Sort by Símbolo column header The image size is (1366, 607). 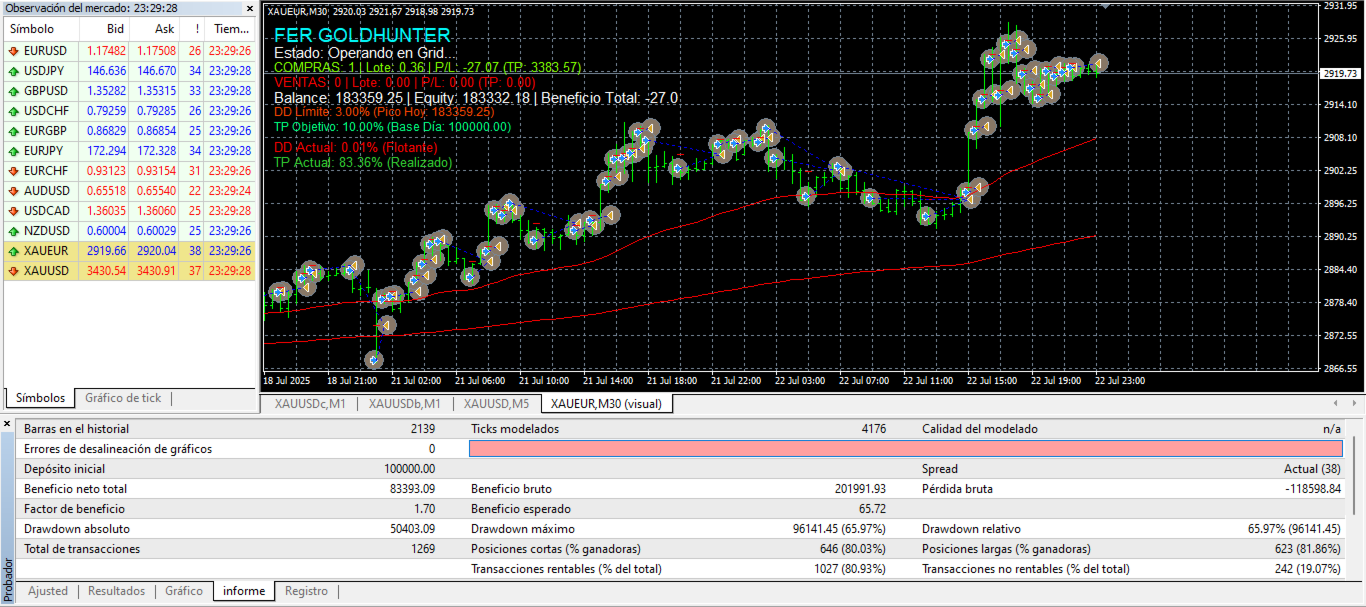coord(42,29)
